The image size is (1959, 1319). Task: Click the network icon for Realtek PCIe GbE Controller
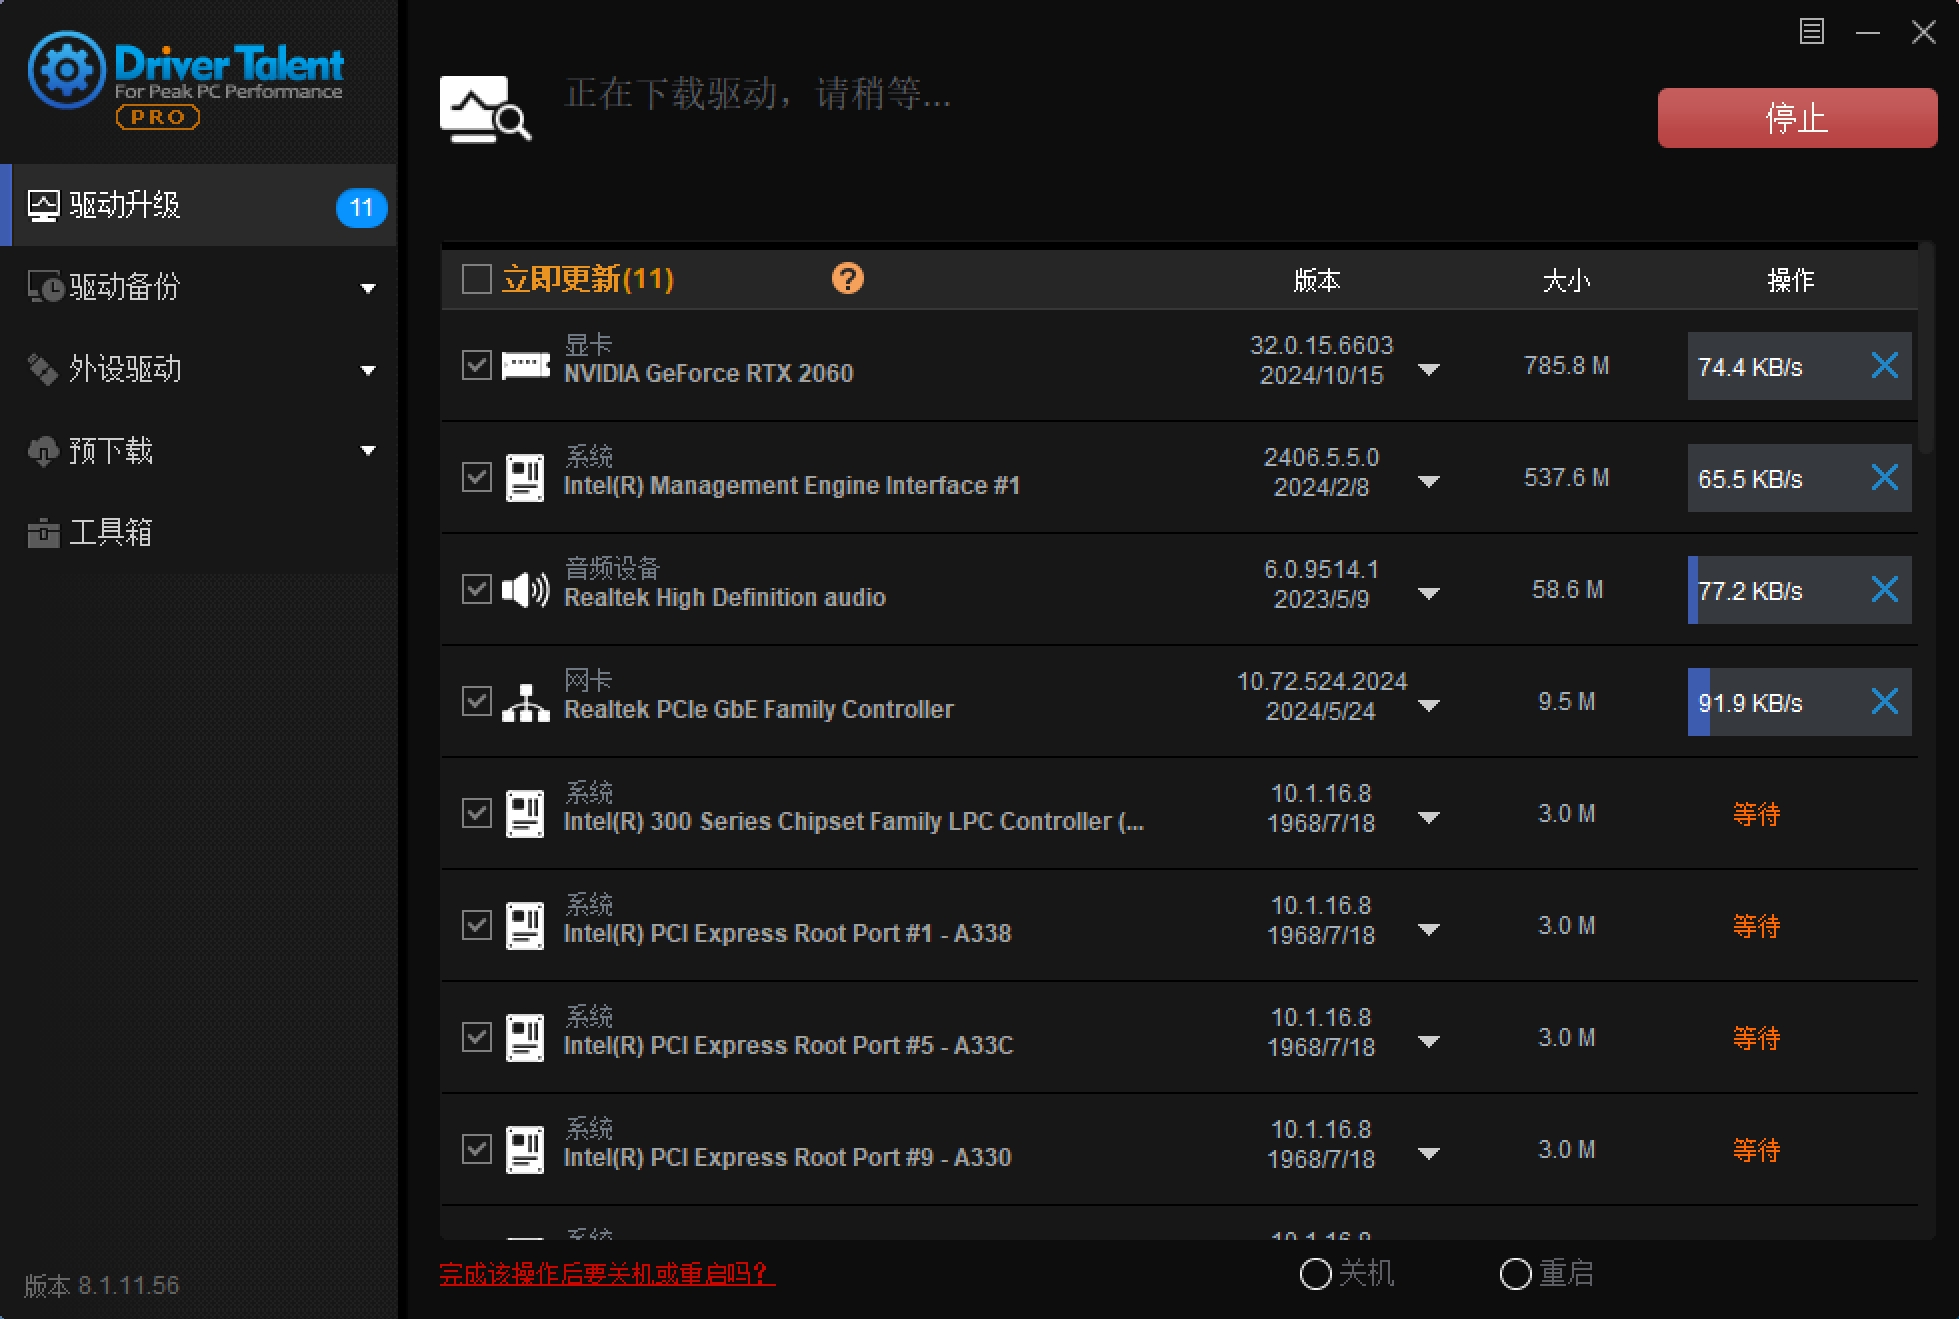coord(524,702)
